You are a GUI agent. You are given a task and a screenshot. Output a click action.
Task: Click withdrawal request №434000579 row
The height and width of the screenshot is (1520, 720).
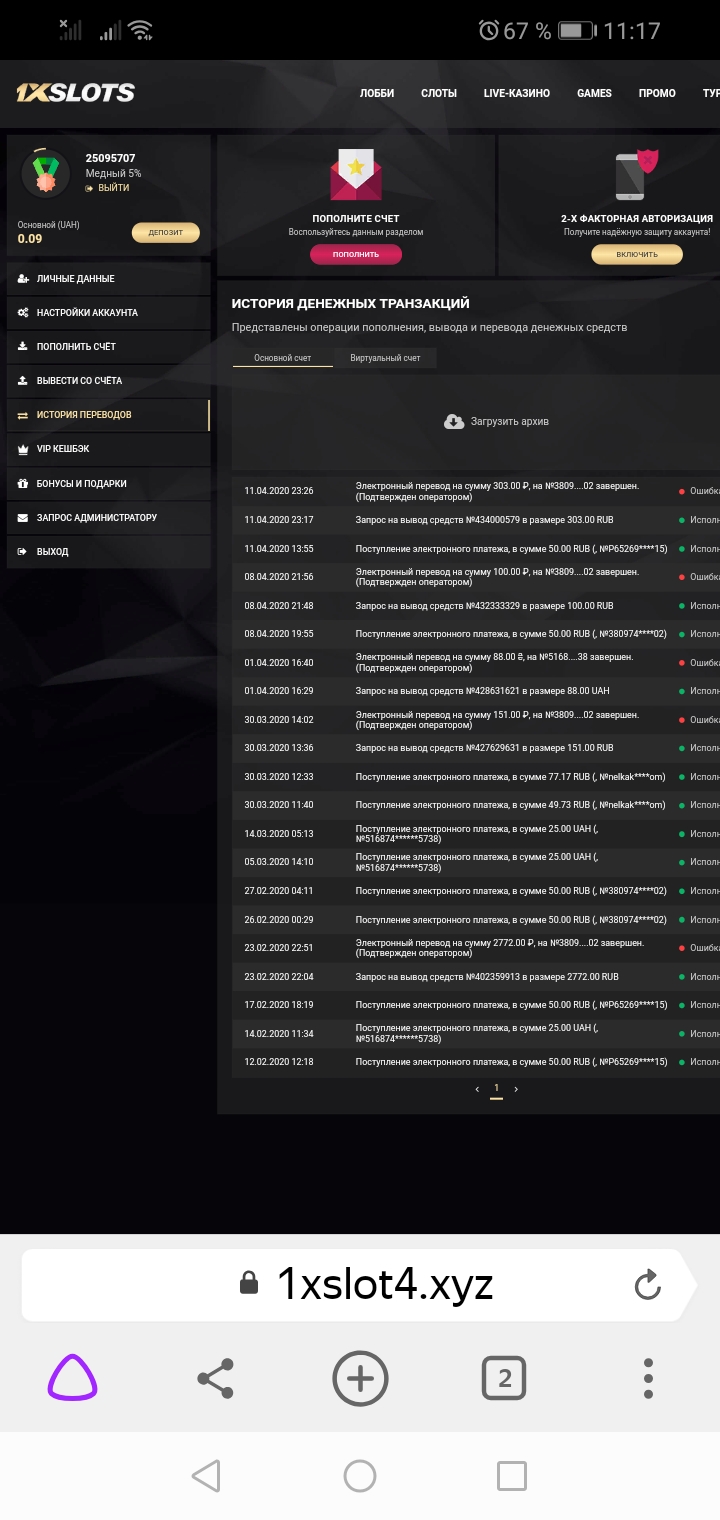476,520
